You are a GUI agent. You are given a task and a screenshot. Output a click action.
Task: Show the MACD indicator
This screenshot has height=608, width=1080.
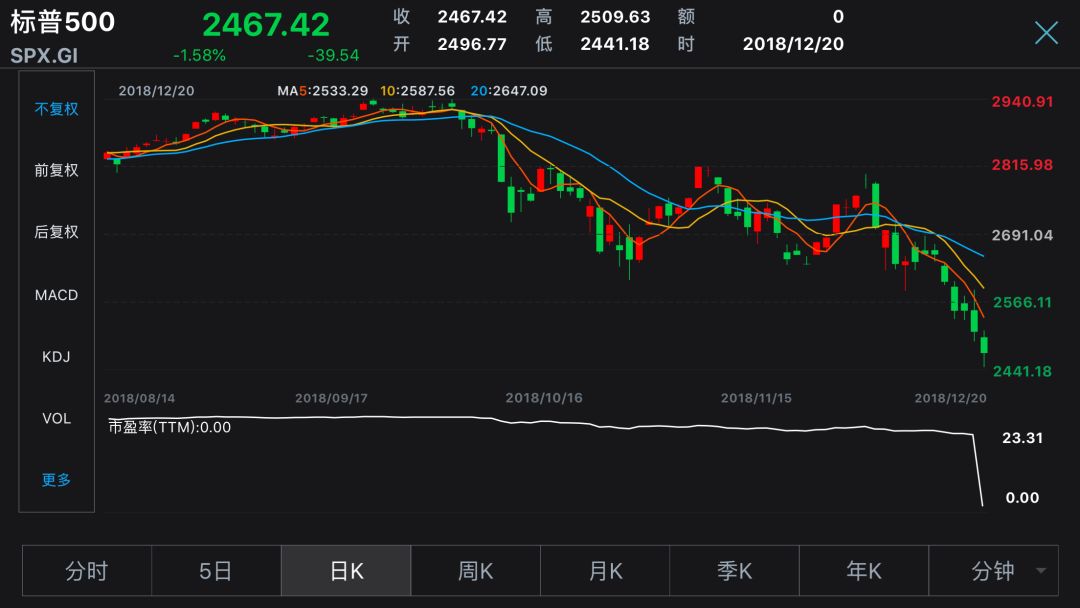tap(56, 295)
